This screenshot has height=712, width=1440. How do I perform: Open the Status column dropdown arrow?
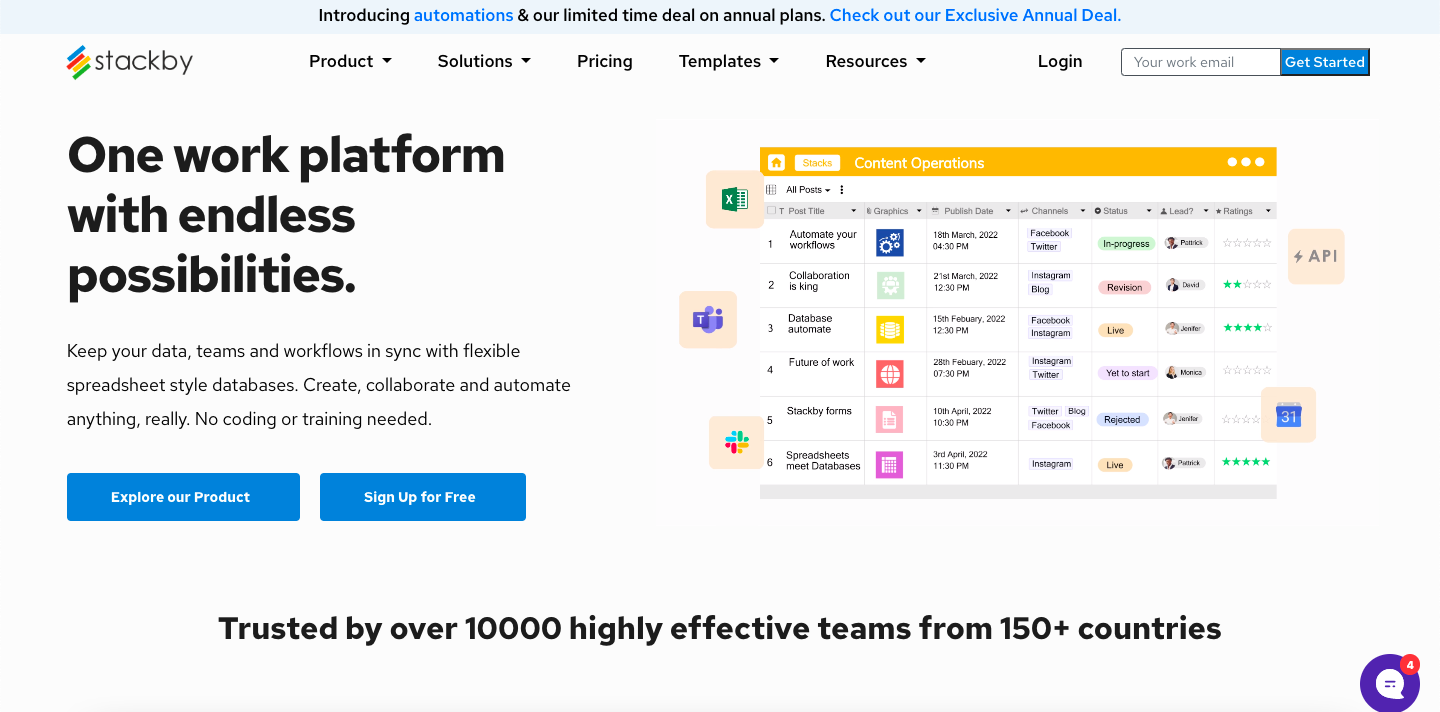coord(1147,211)
